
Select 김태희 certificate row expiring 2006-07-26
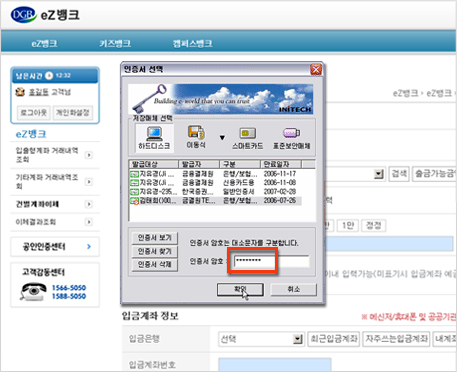coord(215,201)
